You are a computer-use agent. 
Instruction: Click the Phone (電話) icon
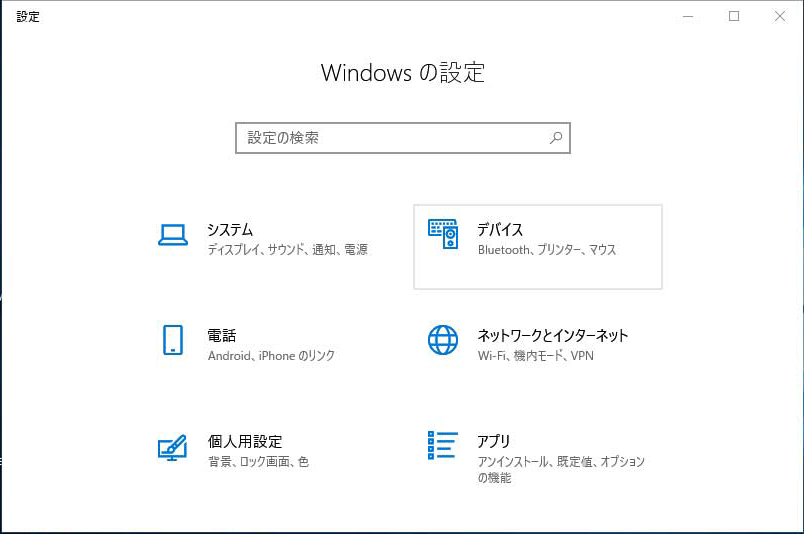tap(173, 340)
